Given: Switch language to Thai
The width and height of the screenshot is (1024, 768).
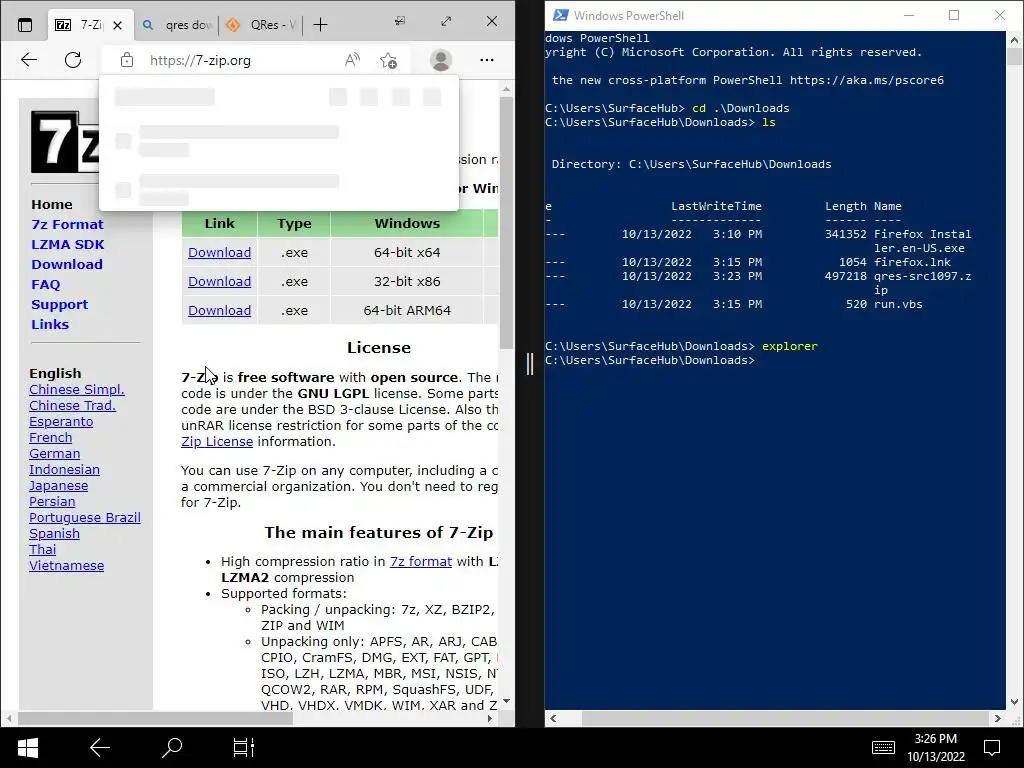Looking at the screenshot, I should (42, 549).
